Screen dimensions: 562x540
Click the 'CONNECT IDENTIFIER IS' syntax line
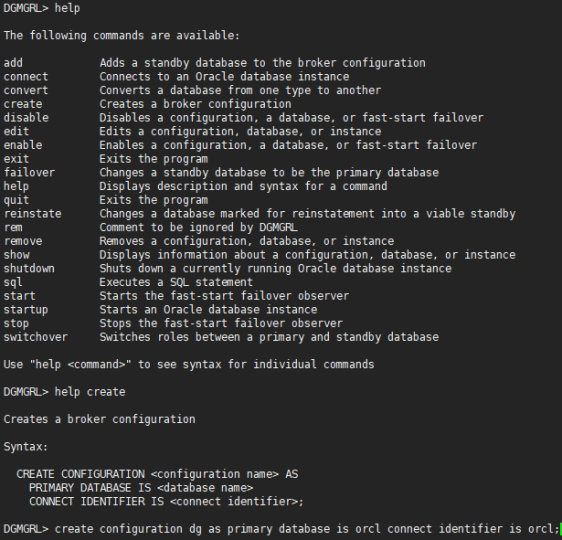point(166,501)
